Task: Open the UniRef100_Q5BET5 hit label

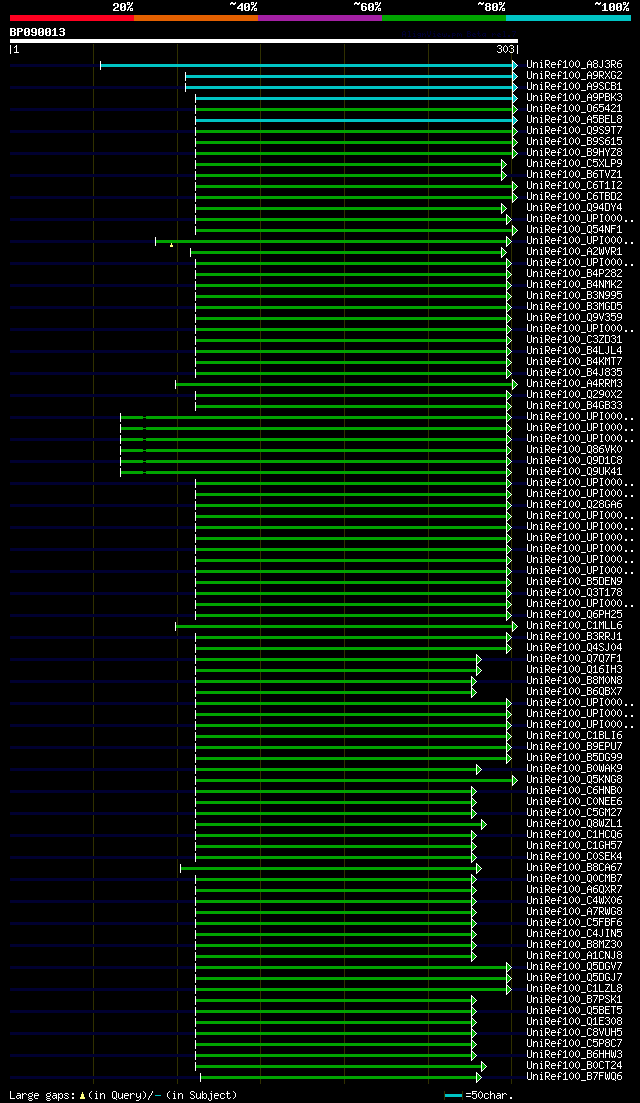Action: (574, 1012)
